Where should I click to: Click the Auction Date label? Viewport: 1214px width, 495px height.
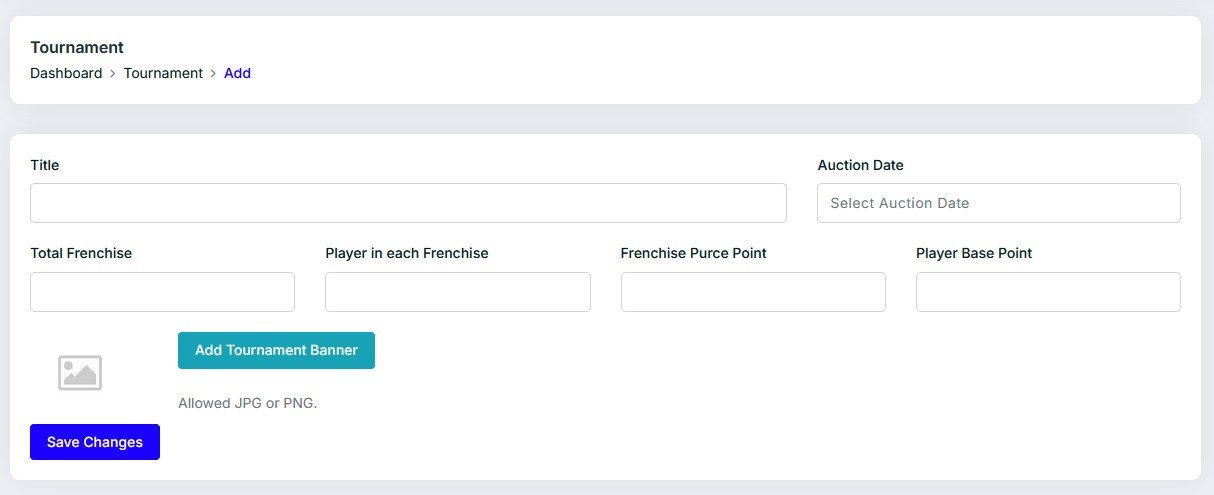pyautogui.click(x=860, y=165)
